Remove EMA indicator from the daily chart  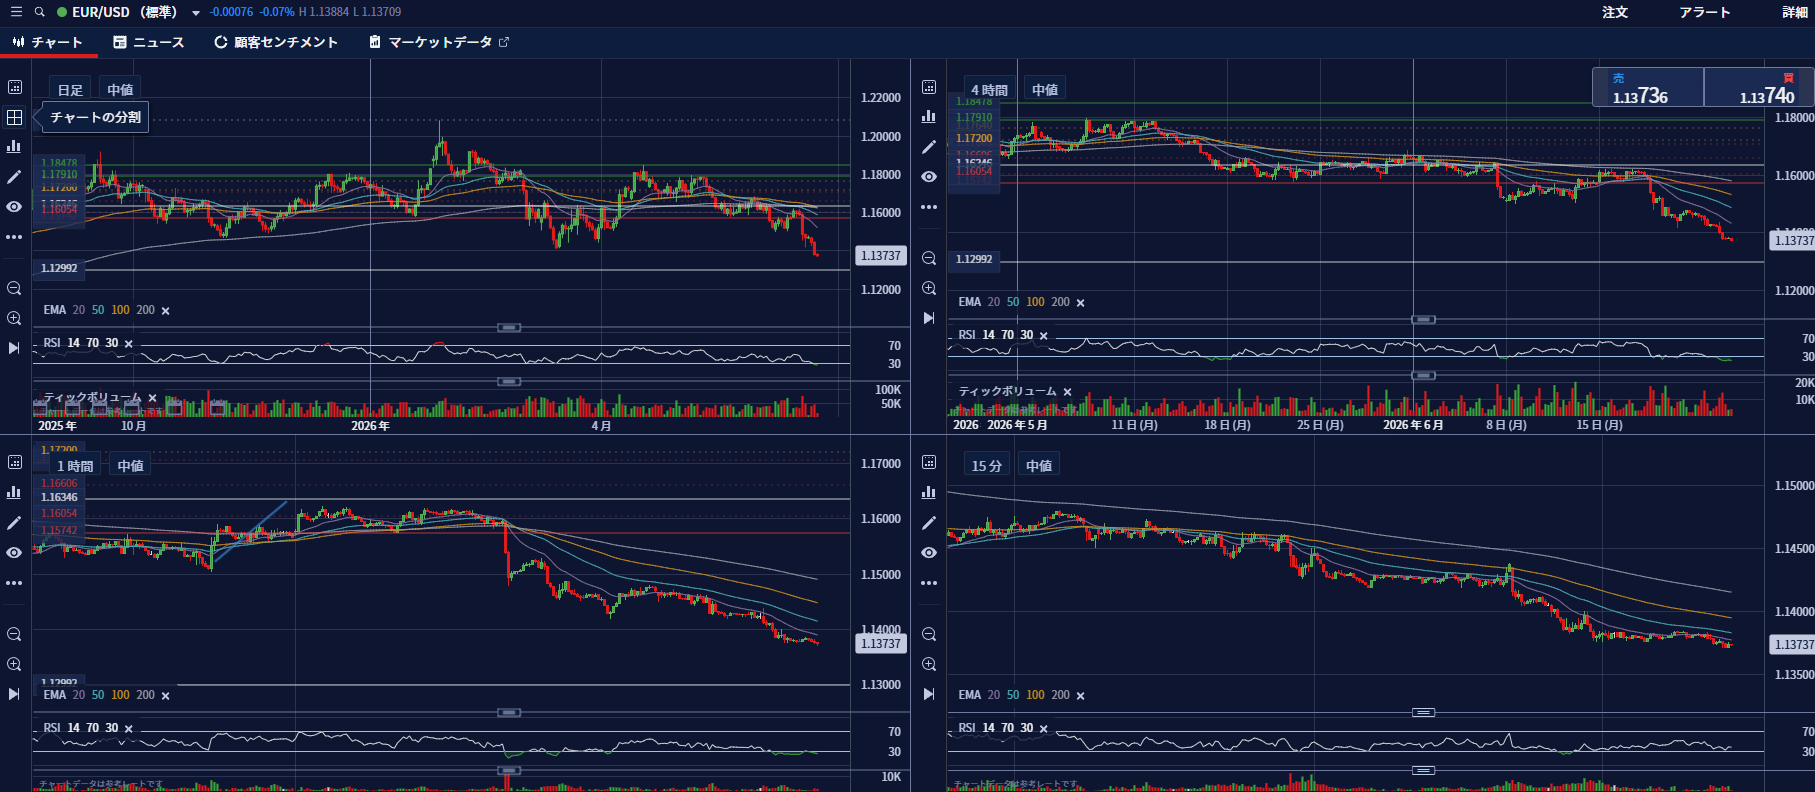(x=166, y=311)
